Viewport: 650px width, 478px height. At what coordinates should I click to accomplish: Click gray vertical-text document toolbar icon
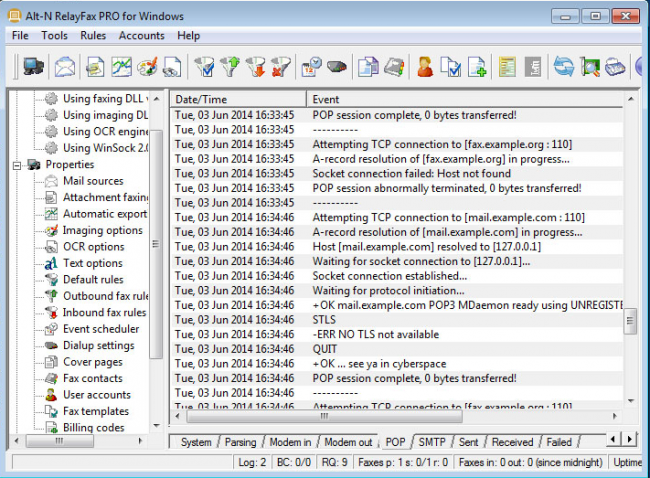tap(533, 67)
